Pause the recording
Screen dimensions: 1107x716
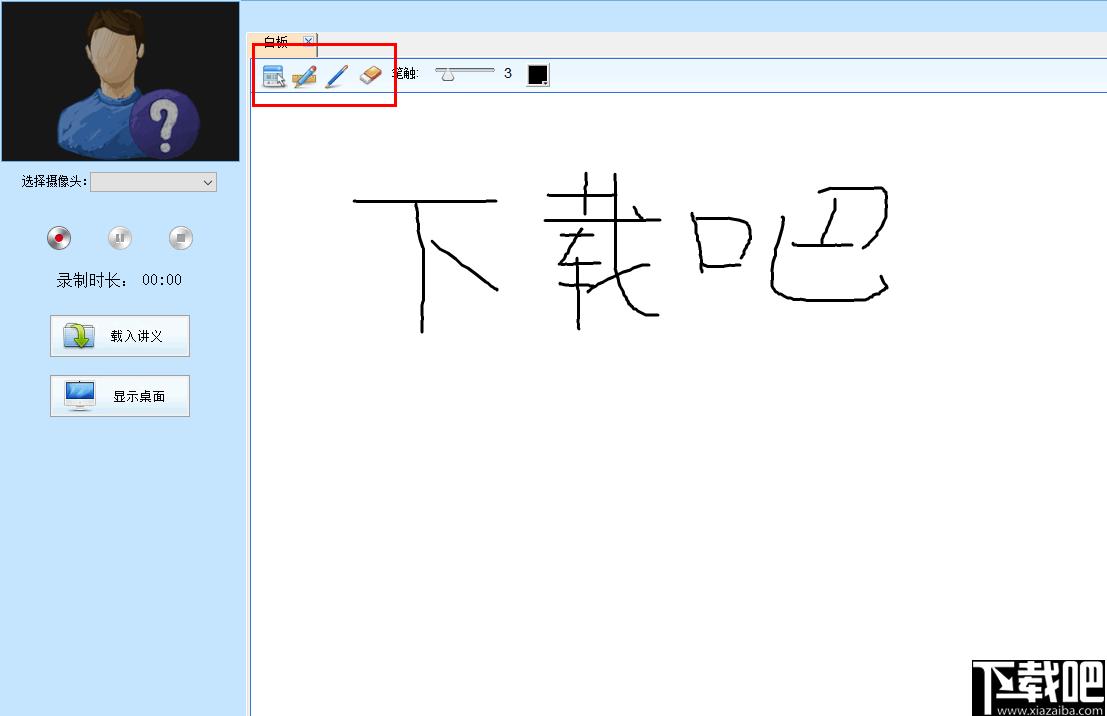[x=120, y=238]
